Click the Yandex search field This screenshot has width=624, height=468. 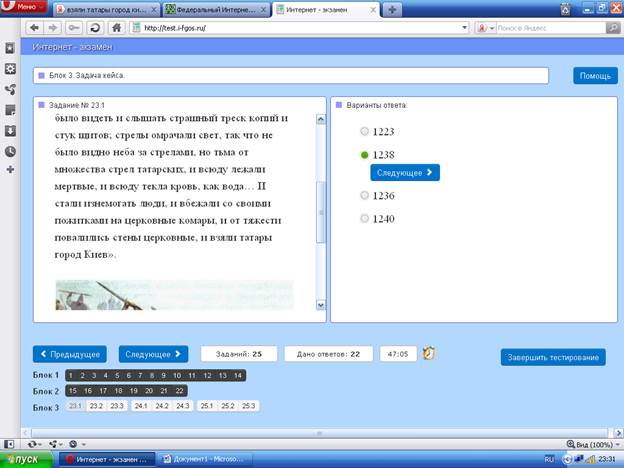[550, 28]
